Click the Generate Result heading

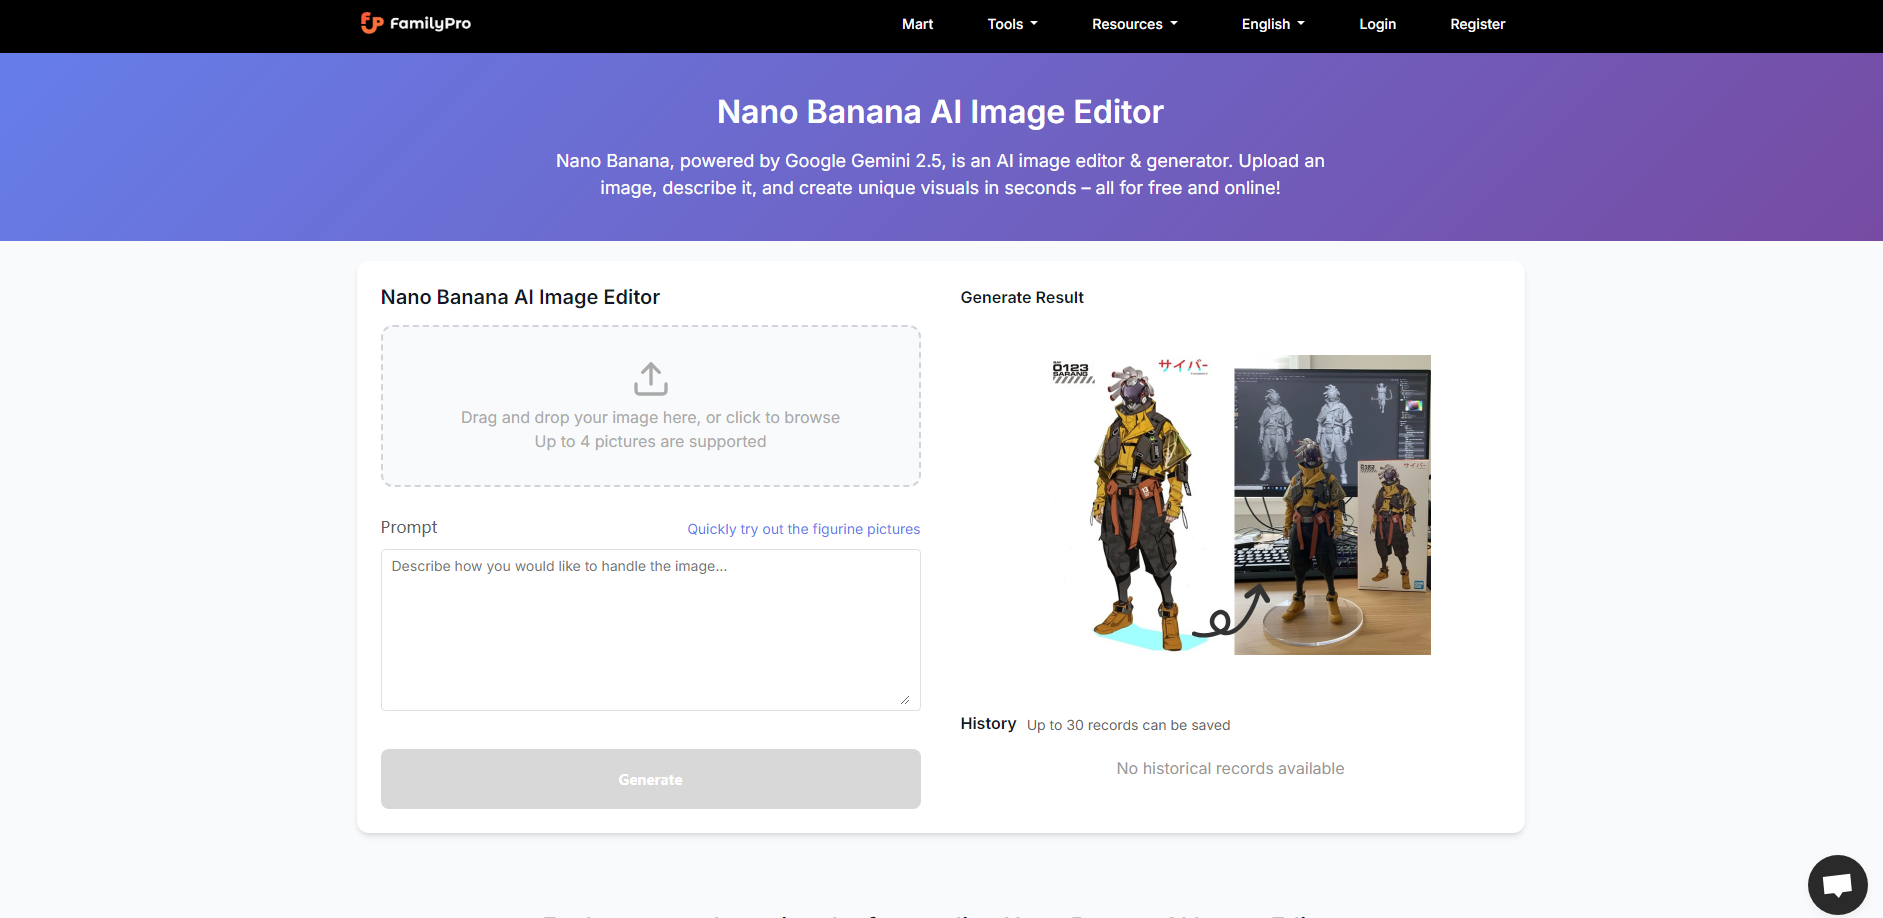1022,297
